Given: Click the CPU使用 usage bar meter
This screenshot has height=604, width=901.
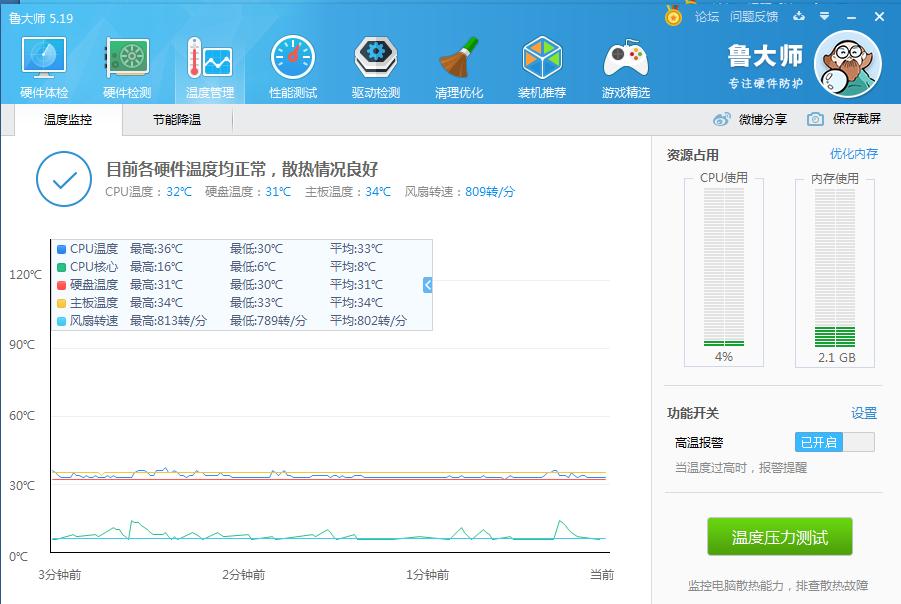Looking at the screenshot, I should coord(724,267).
